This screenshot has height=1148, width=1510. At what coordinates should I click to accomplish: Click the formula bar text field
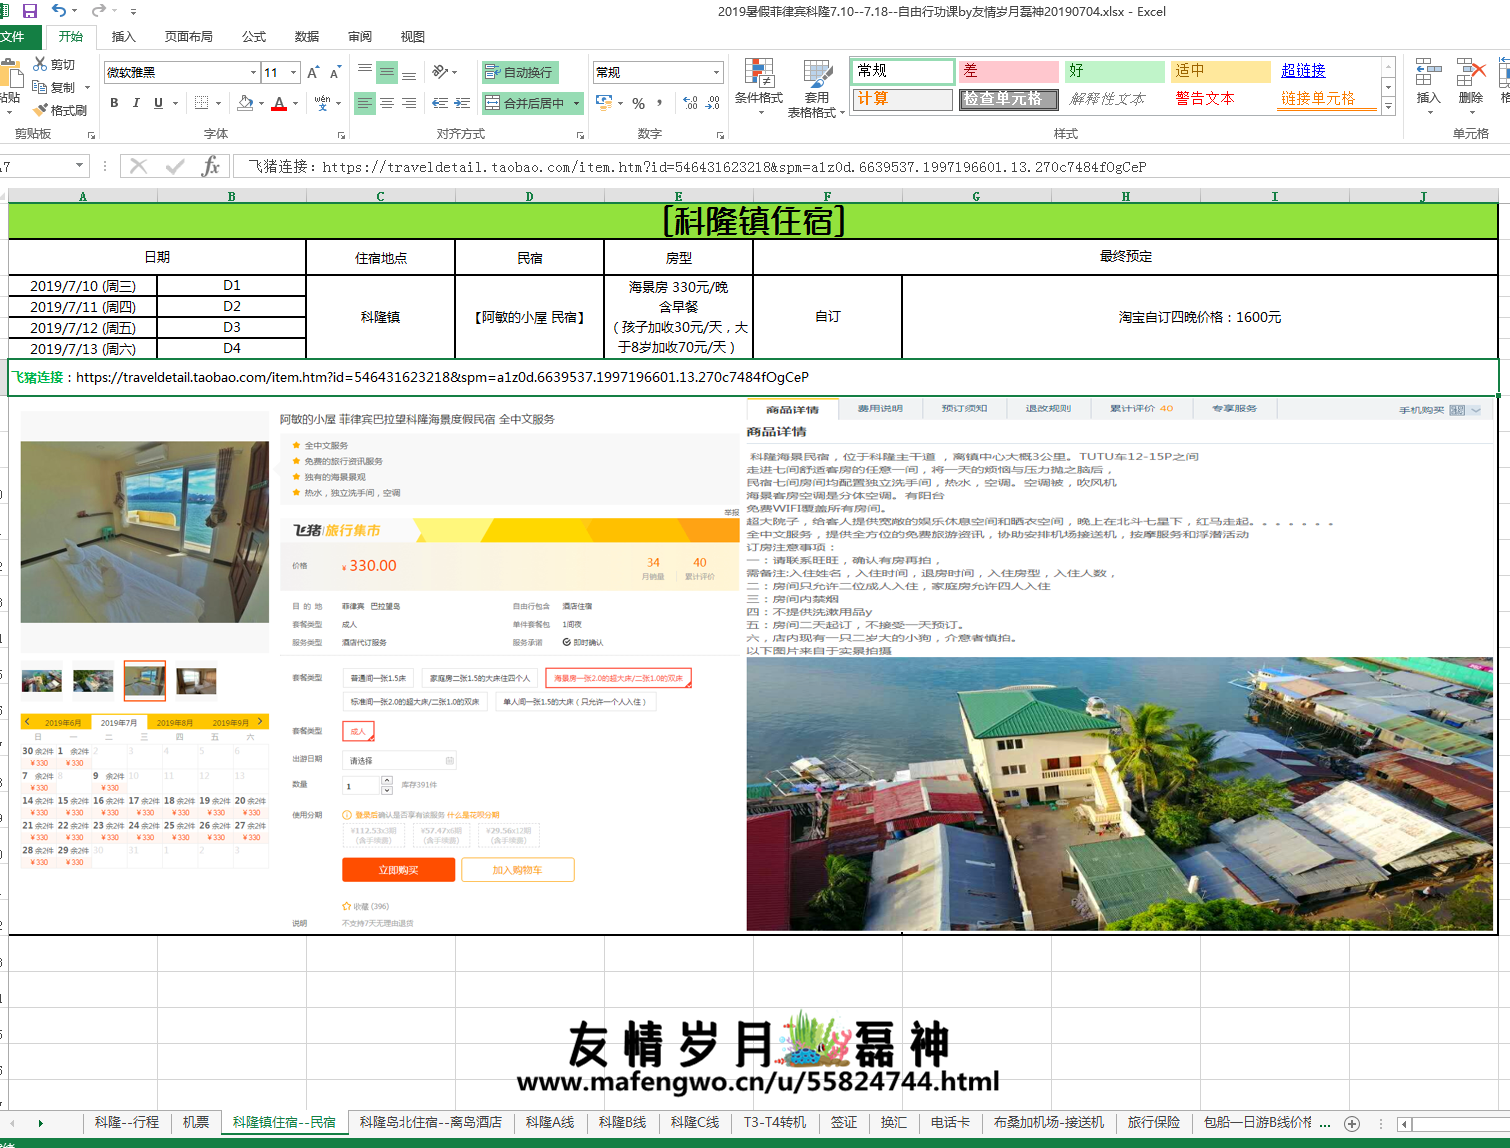coord(870,166)
